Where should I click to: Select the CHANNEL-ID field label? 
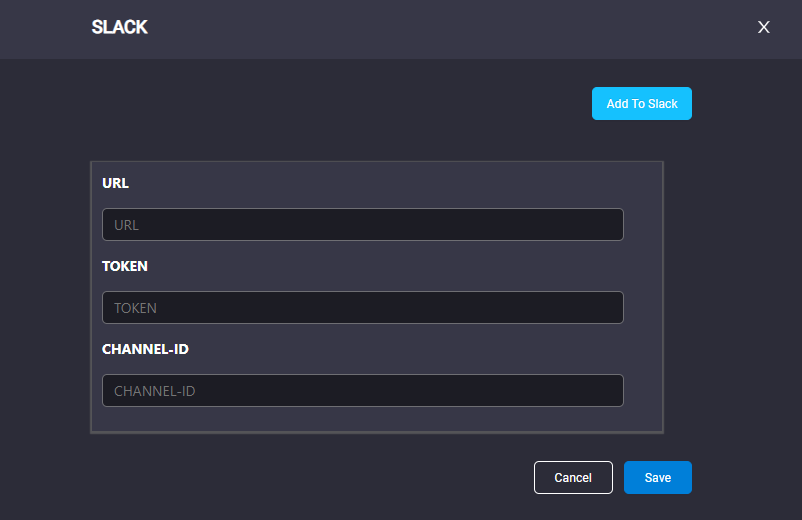coord(145,349)
